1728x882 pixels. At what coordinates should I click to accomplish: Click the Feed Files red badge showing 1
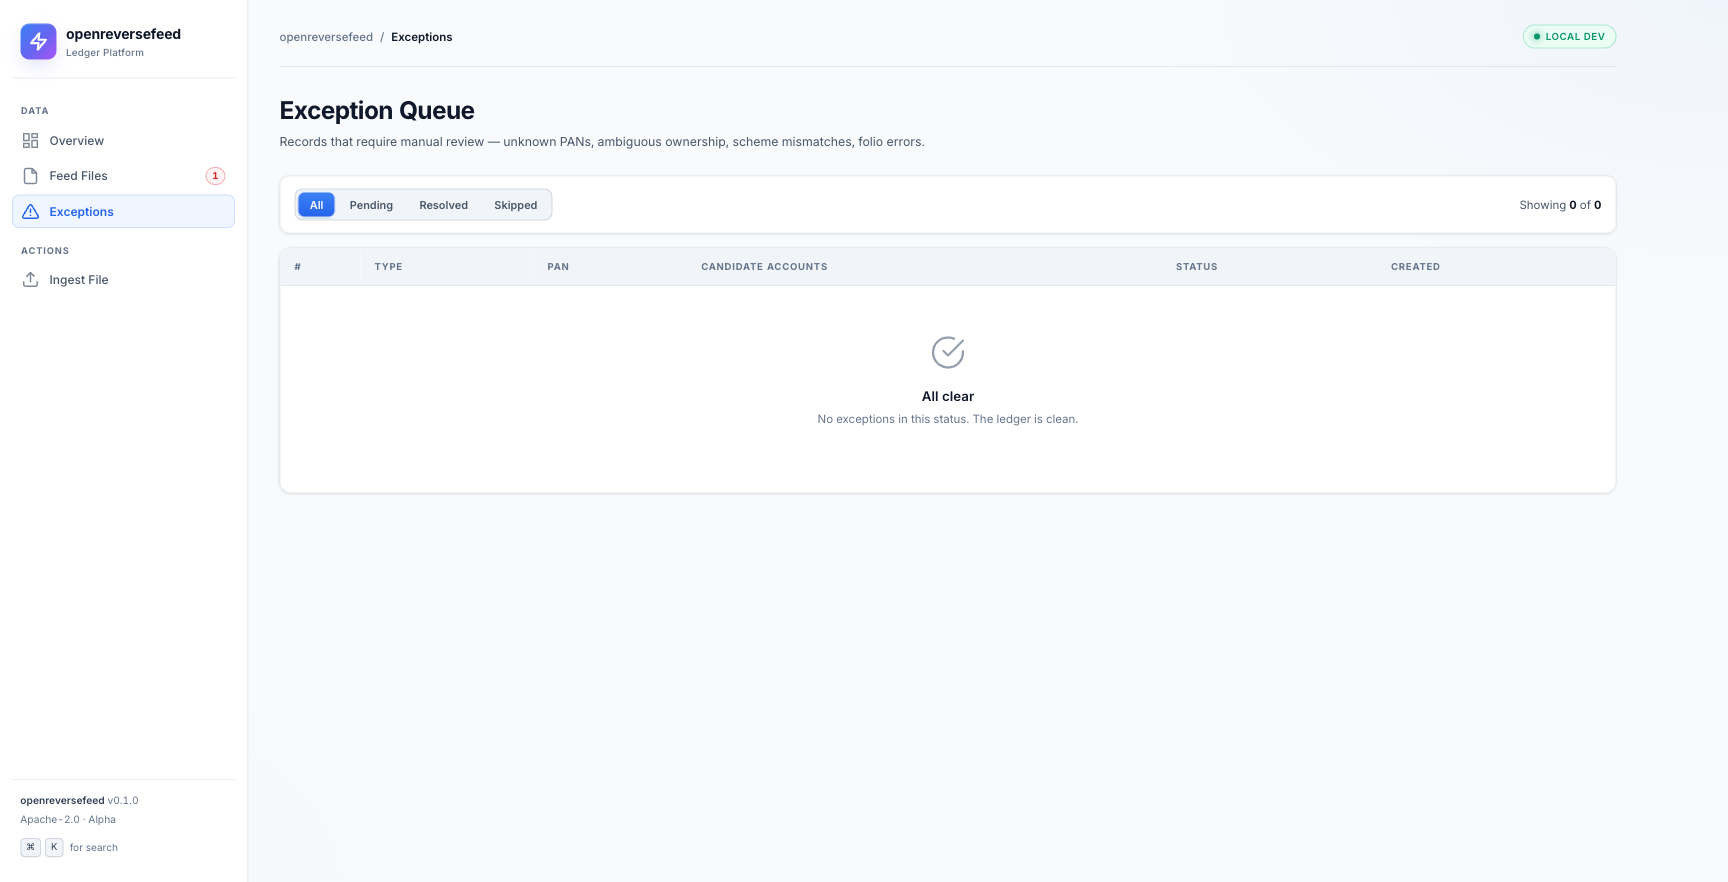click(x=215, y=176)
